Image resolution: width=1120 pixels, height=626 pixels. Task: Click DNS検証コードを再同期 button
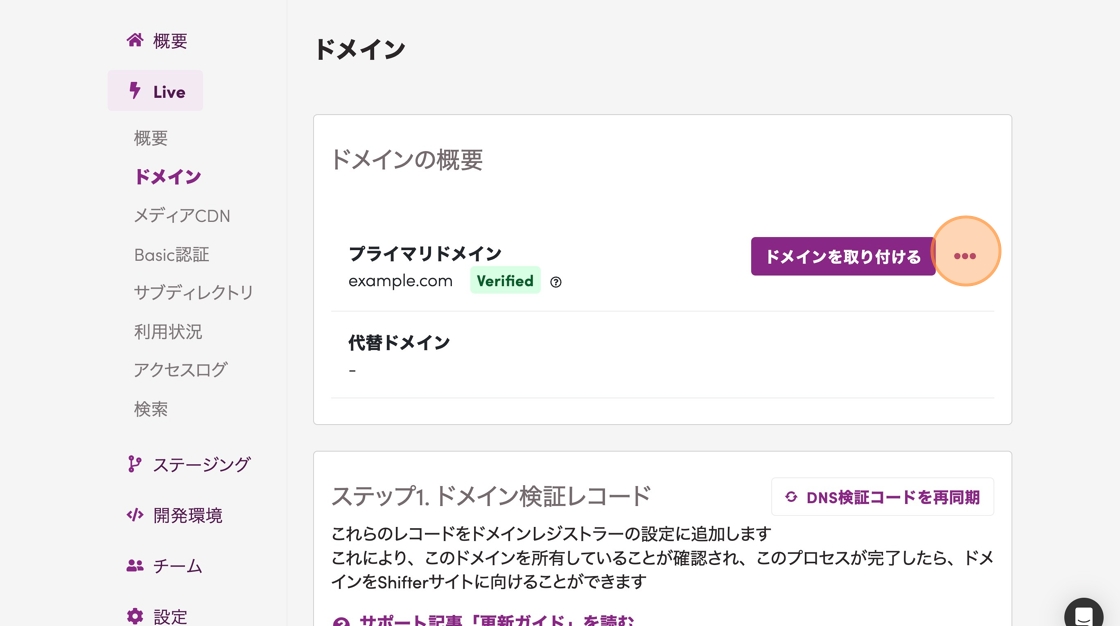pos(882,497)
